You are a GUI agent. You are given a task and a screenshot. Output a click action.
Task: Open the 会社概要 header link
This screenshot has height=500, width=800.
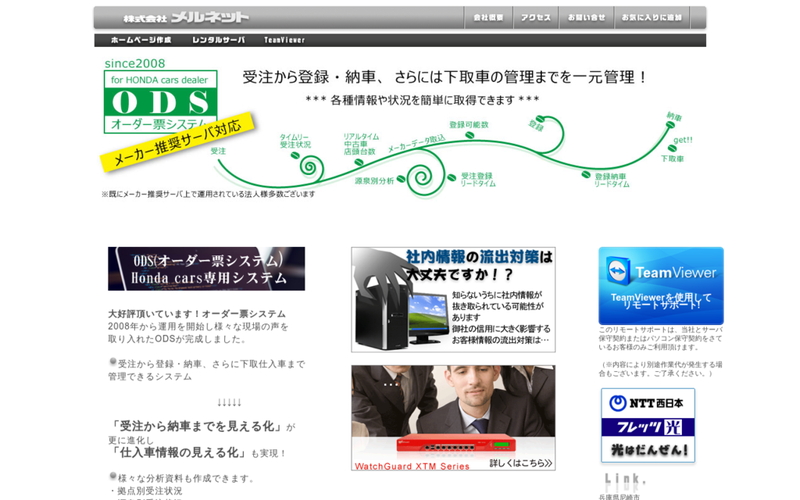[x=488, y=18]
